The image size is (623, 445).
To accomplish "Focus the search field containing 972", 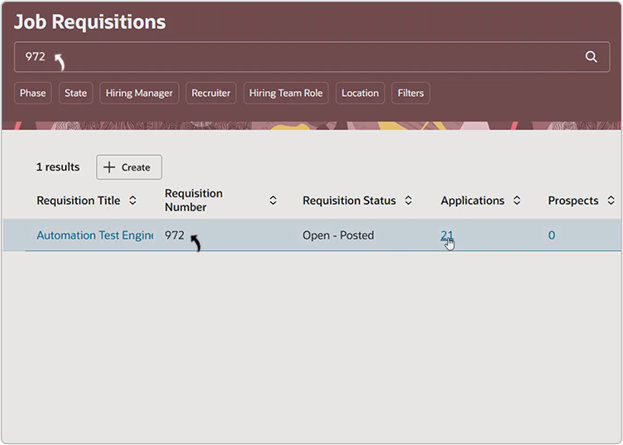I will pyautogui.click(x=300, y=57).
